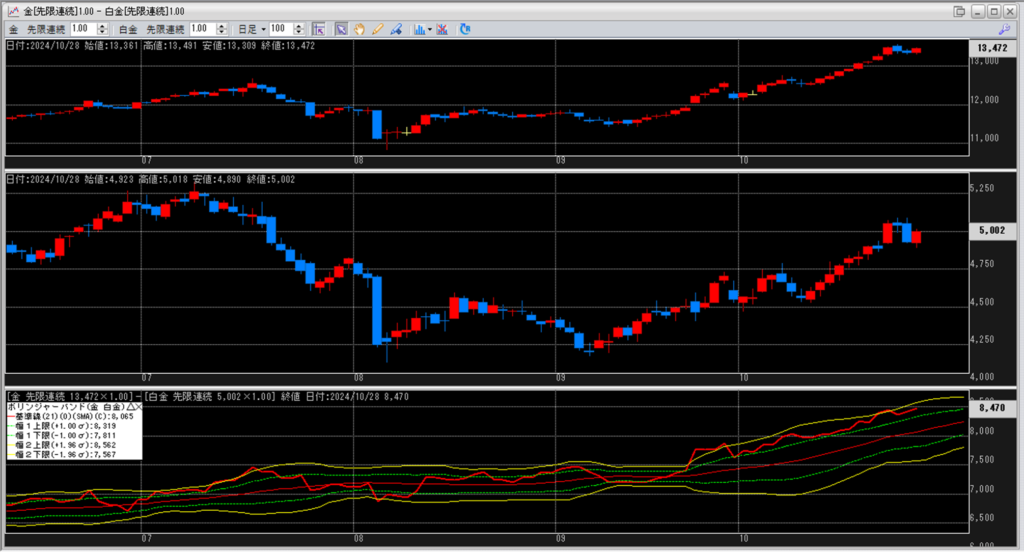This screenshot has height=552, width=1024.
Task: Close the ボリンジャーバンド legend with X
Action: (137, 408)
